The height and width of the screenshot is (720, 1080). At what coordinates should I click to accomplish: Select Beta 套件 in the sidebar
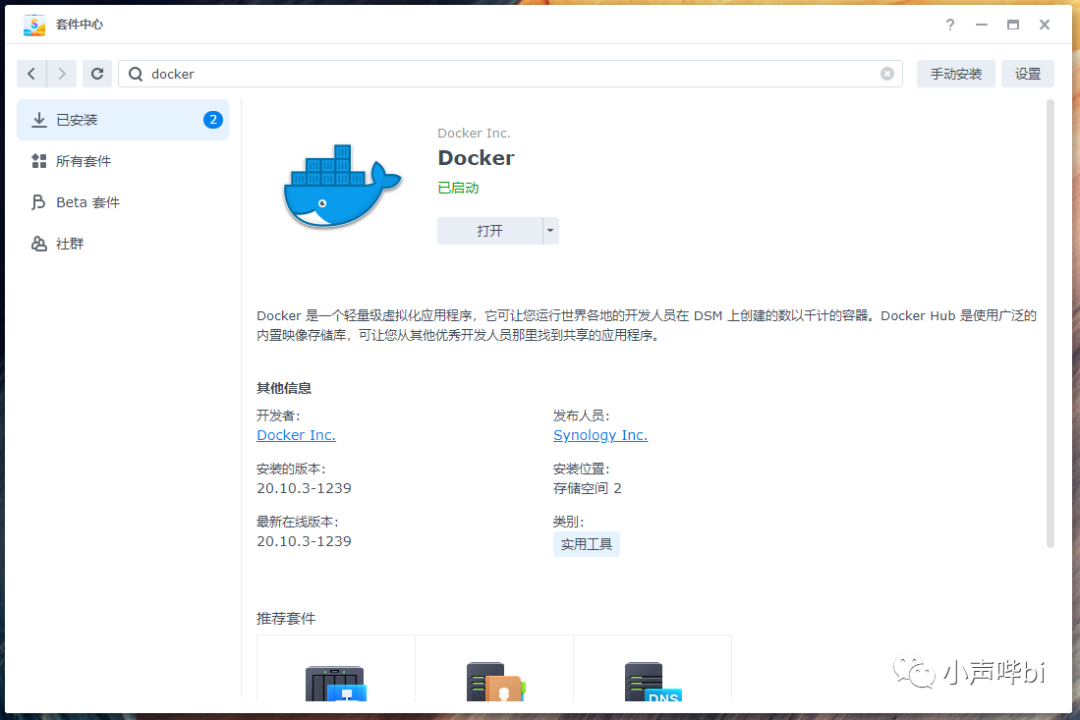point(123,203)
